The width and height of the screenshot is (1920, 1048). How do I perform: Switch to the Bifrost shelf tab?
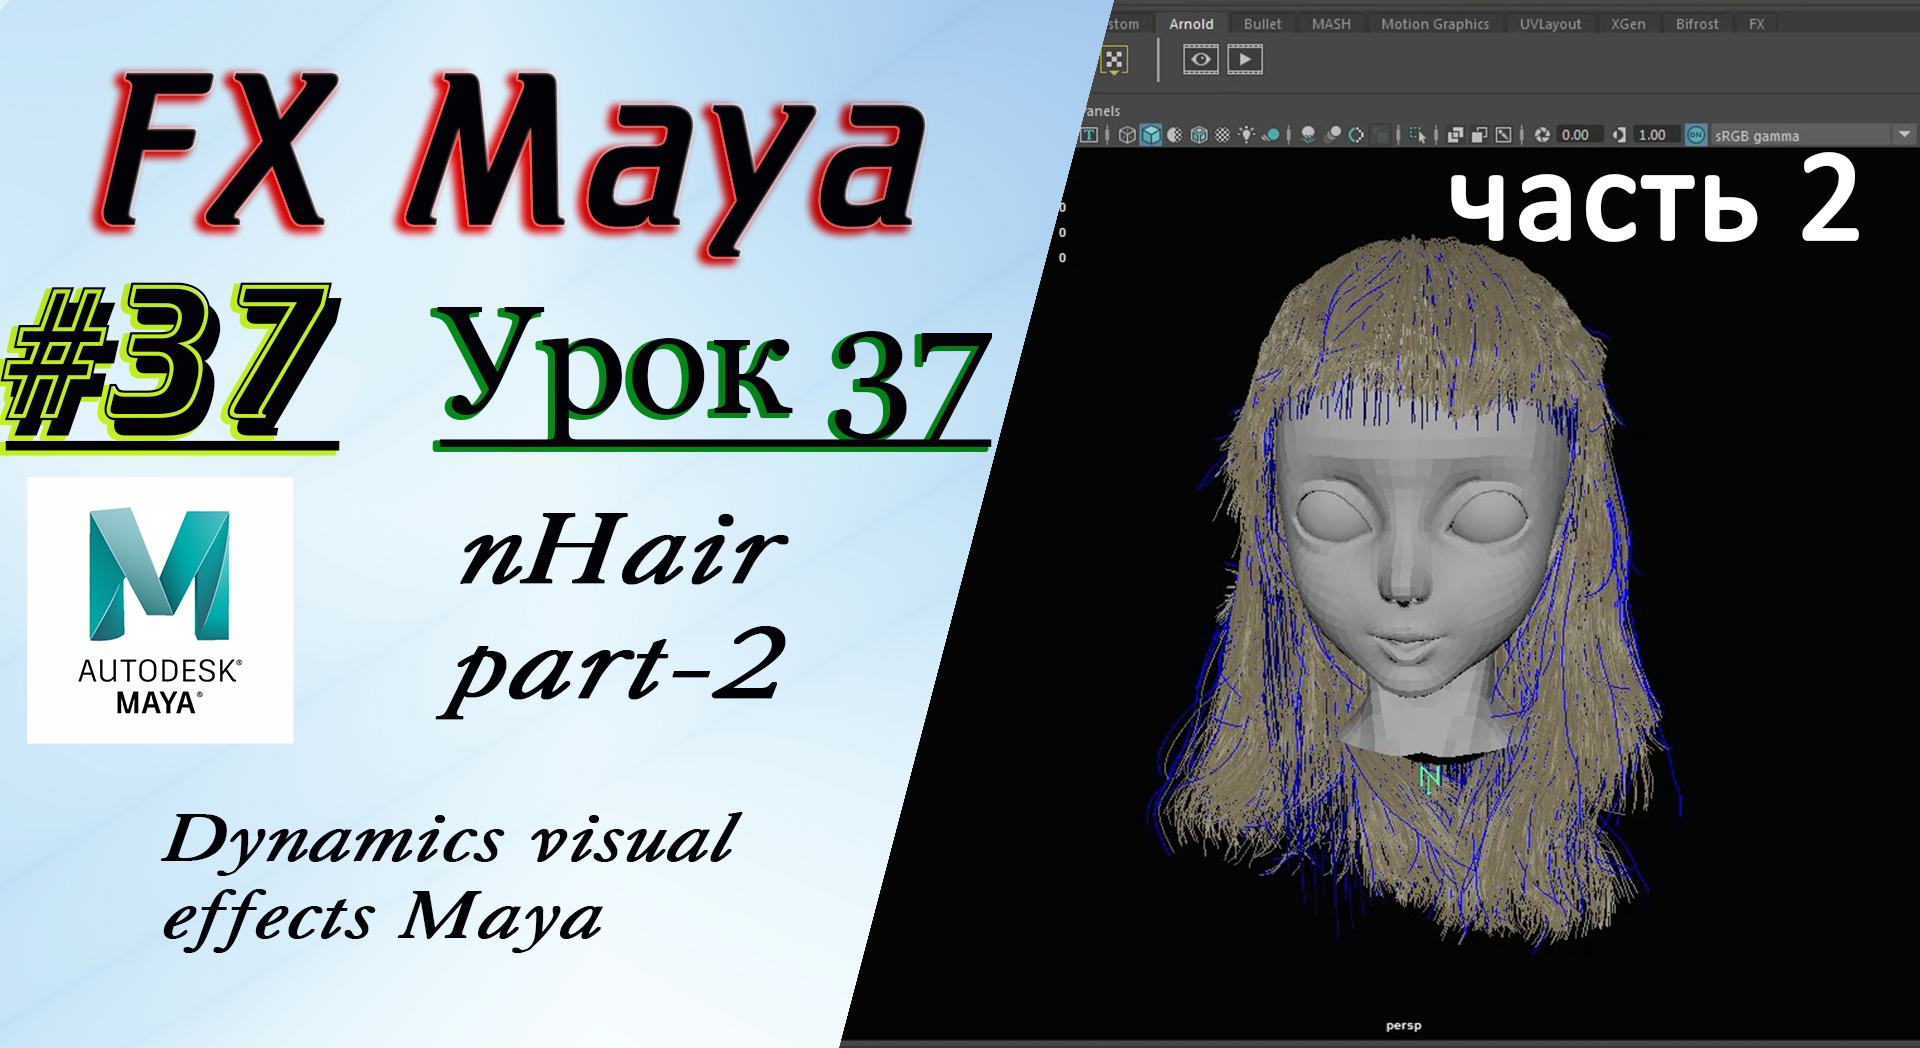tap(1696, 24)
